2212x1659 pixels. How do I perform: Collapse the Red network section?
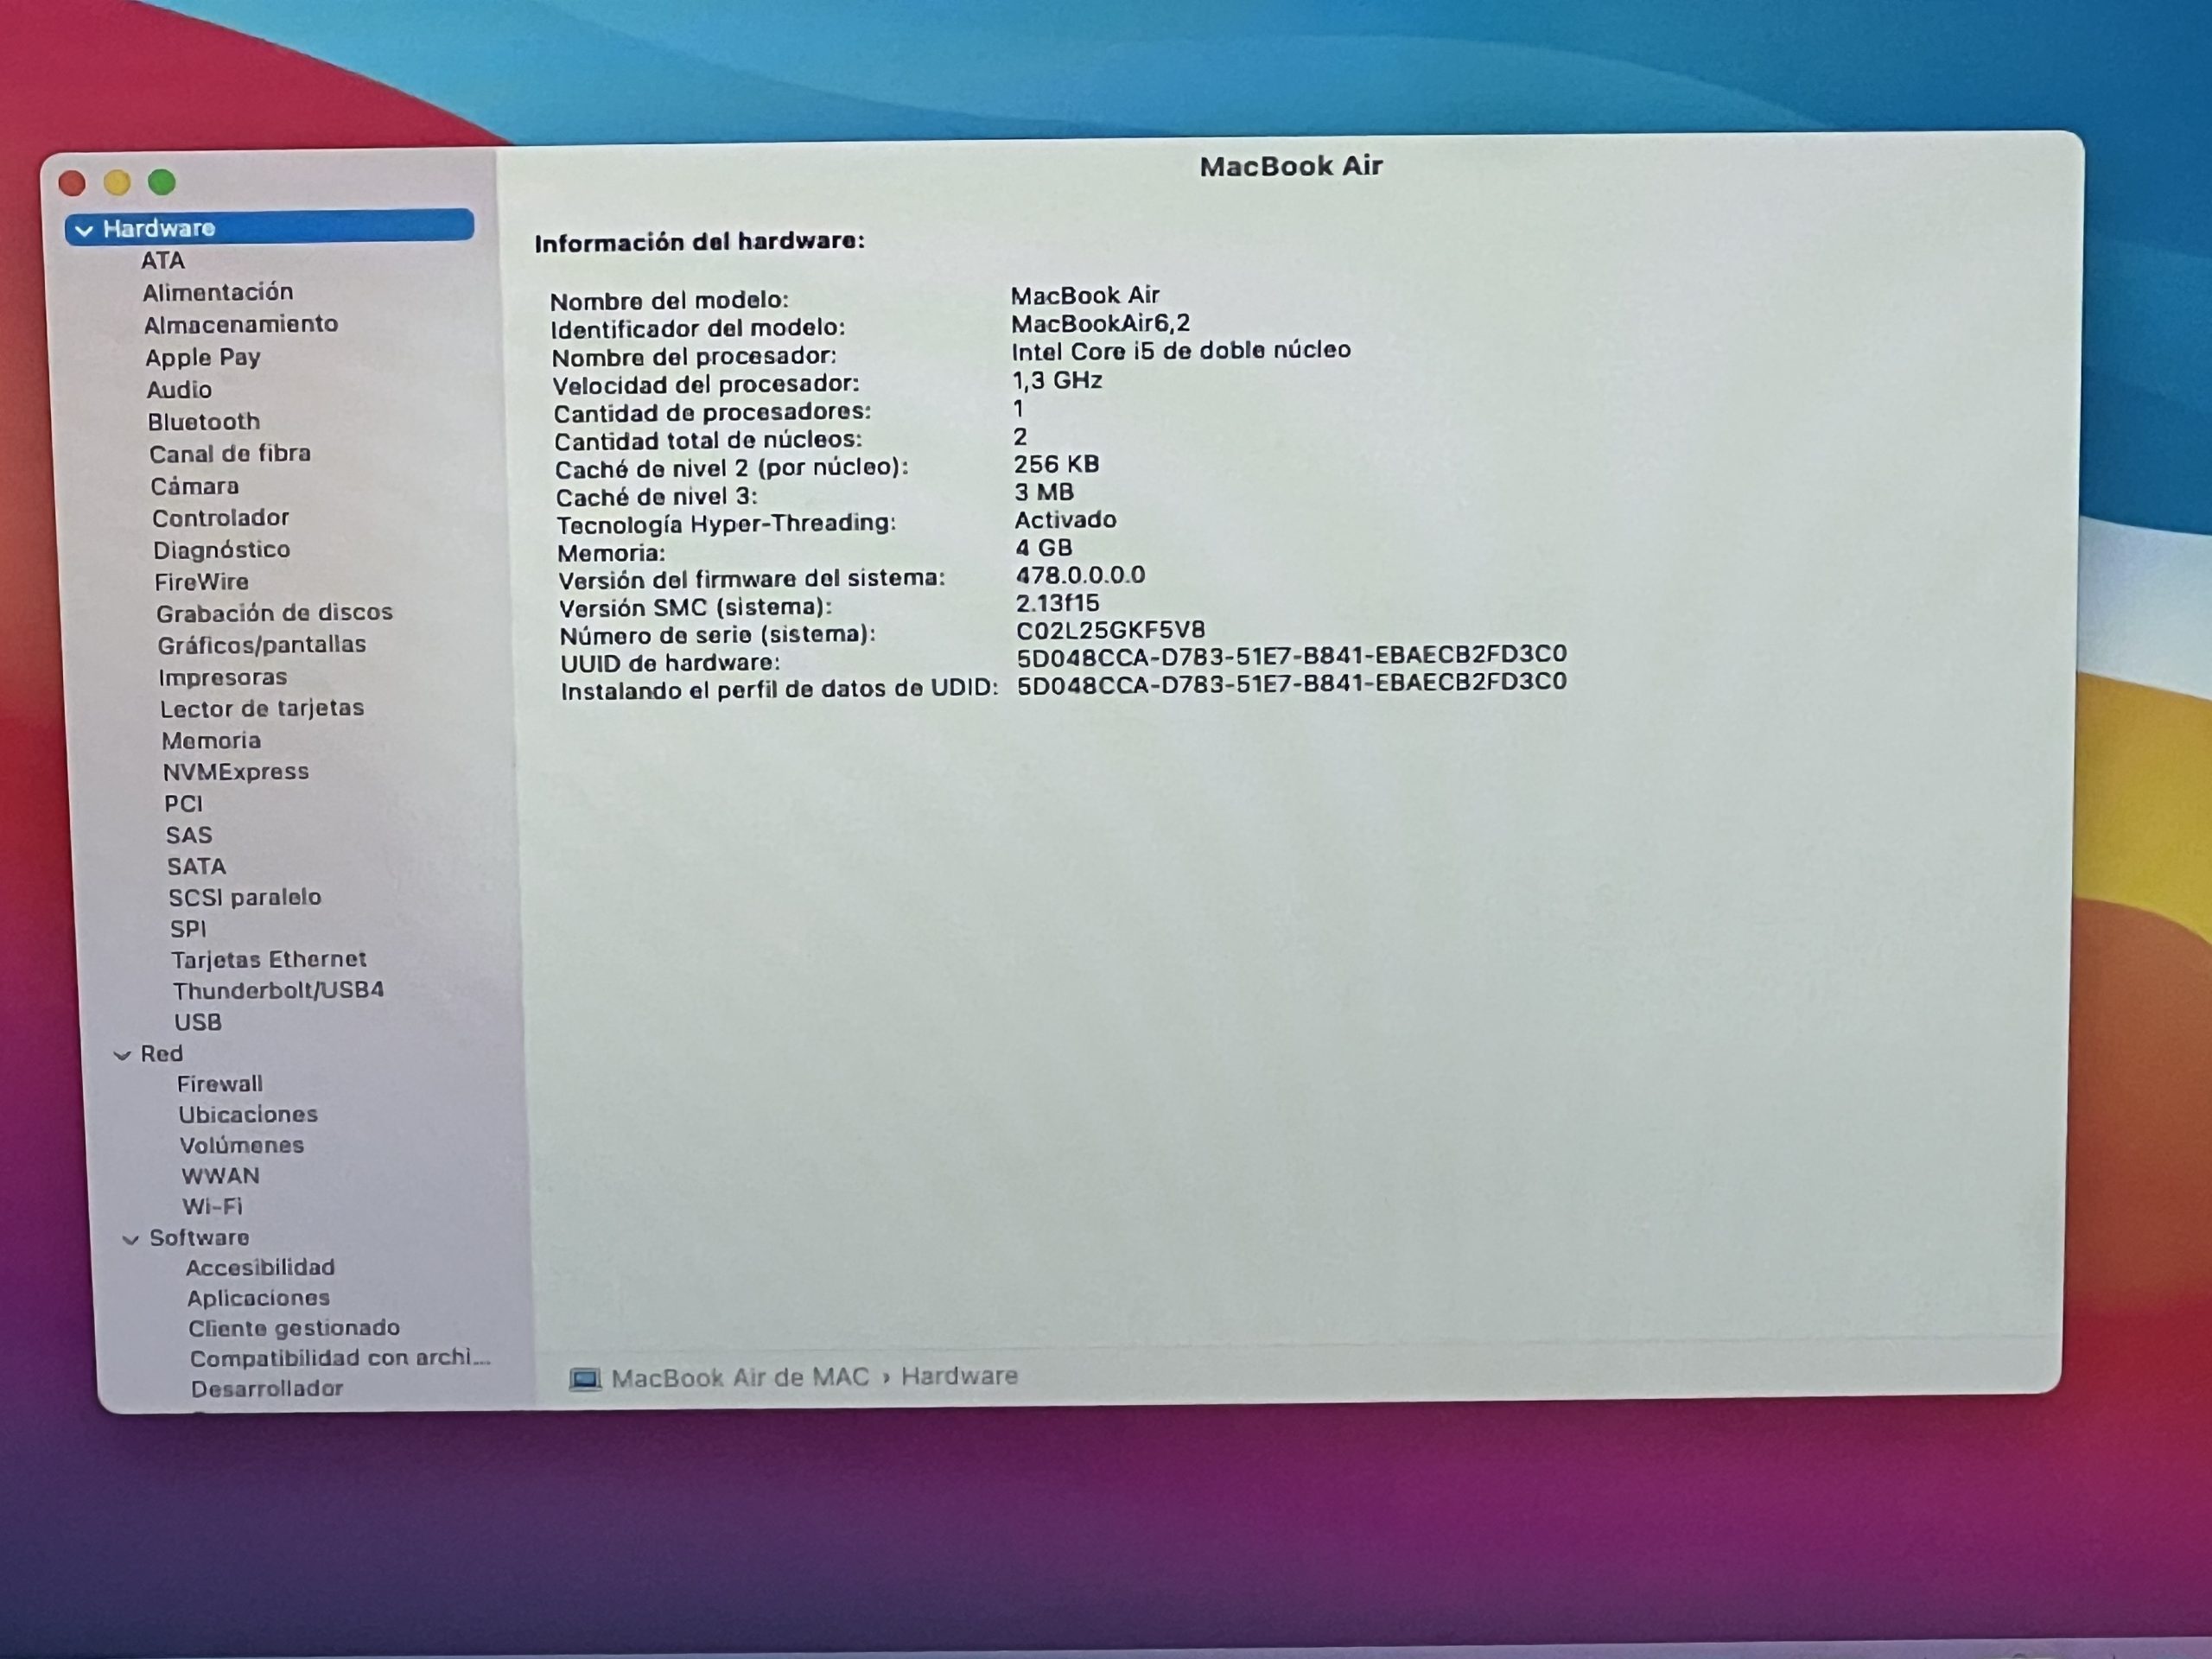point(122,1055)
